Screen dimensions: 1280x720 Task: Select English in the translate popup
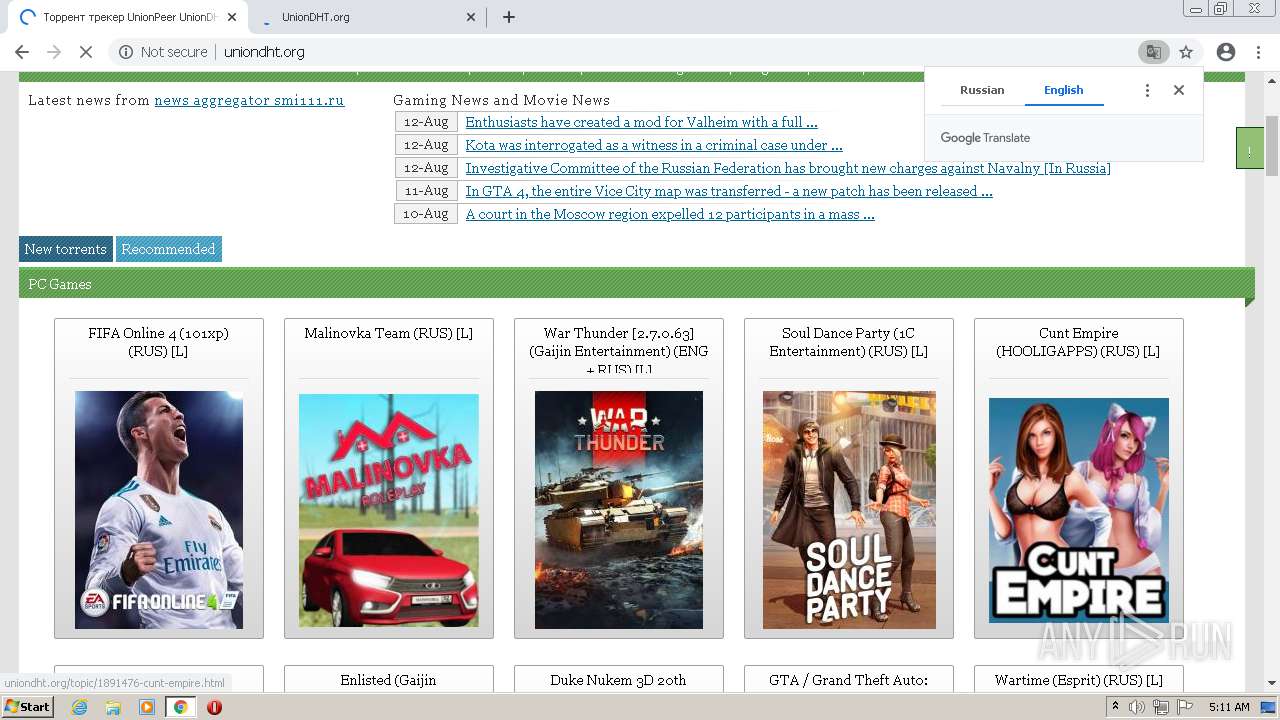pos(1064,90)
